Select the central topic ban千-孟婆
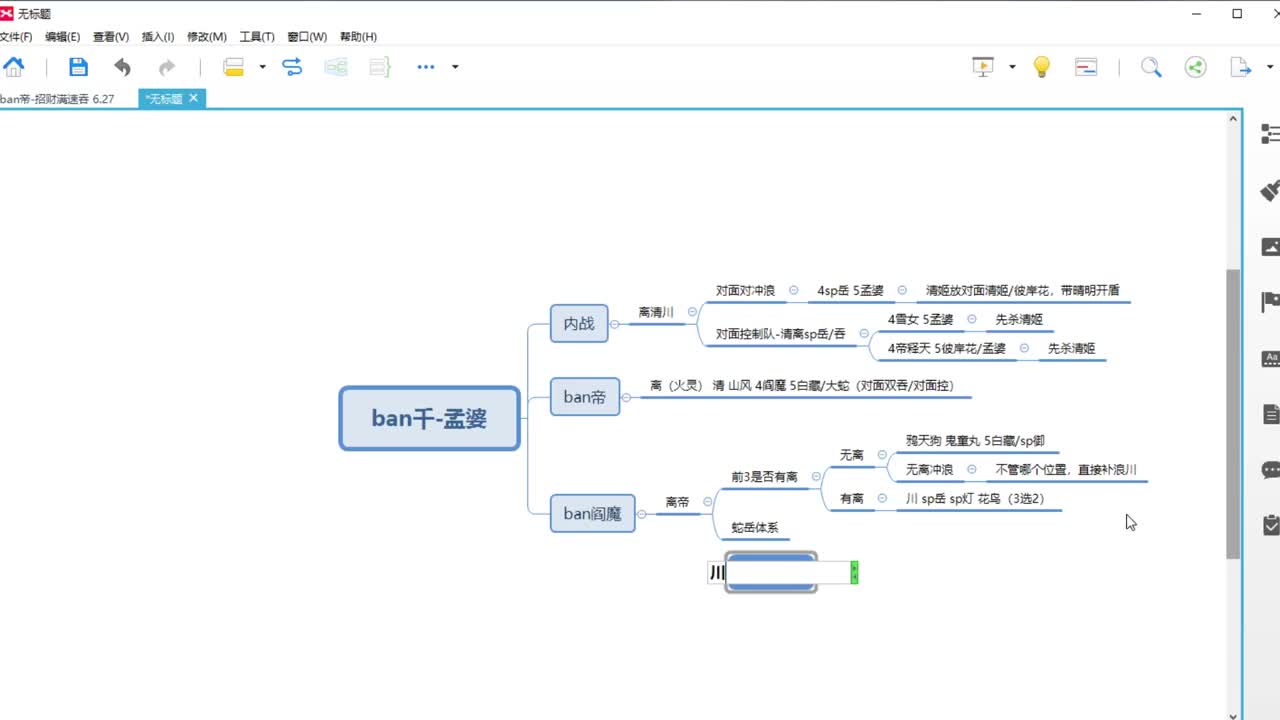The width and height of the screenshot is (1280, 720). point(429,418)
